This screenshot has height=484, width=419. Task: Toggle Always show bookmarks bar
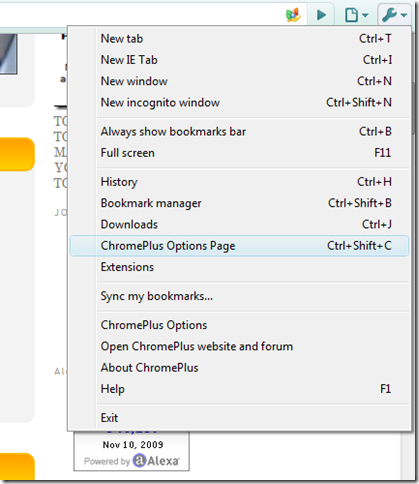click(239, 132)
